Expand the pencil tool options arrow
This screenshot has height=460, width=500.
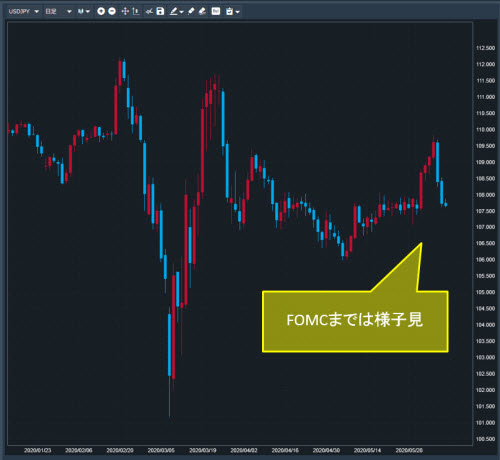(182, 12)
